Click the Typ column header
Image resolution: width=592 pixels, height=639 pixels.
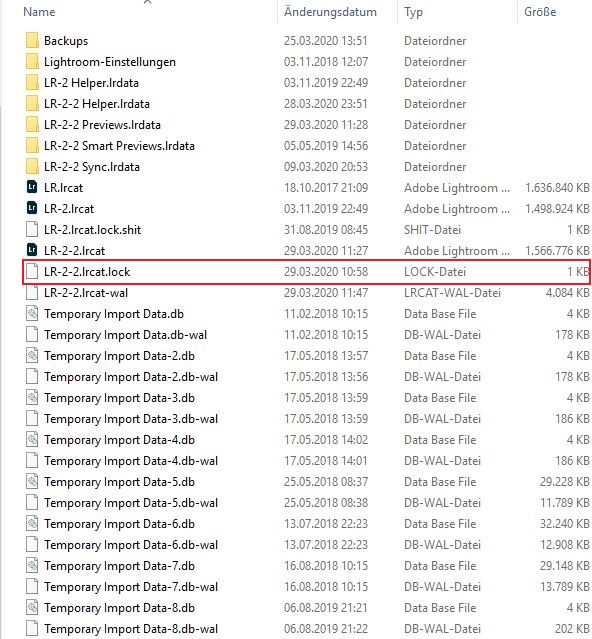click(x=413, y=12)
